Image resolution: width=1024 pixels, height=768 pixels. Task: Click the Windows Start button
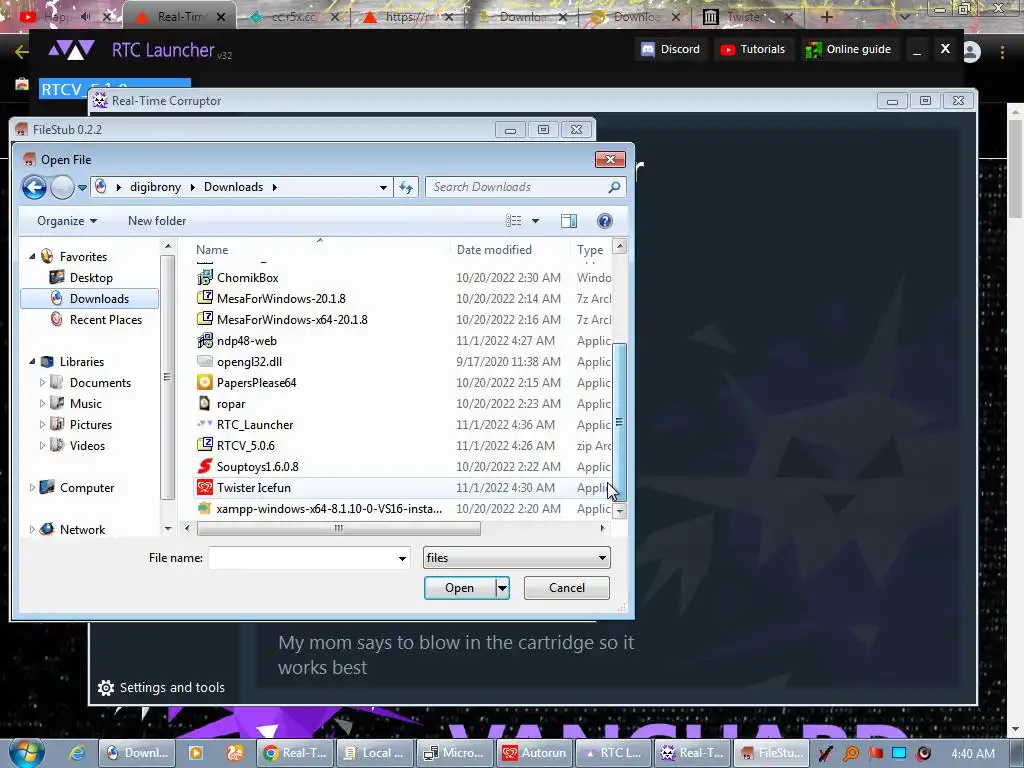pos(26,753)
